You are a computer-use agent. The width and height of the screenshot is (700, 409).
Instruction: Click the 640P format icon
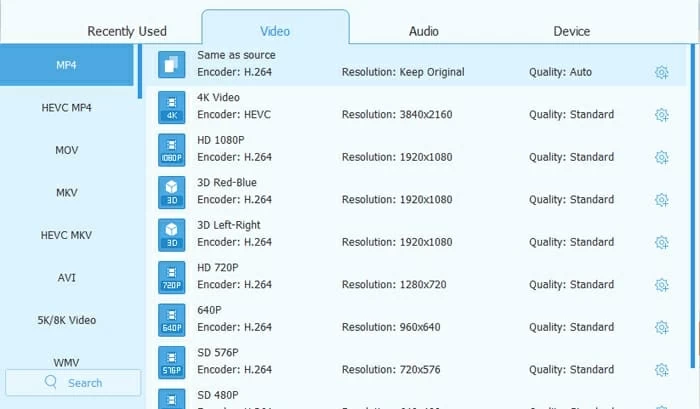tap(173, 319)
